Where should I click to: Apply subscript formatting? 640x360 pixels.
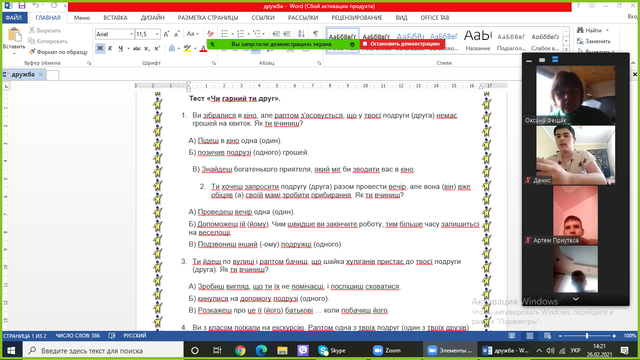(x=147, y=49)
